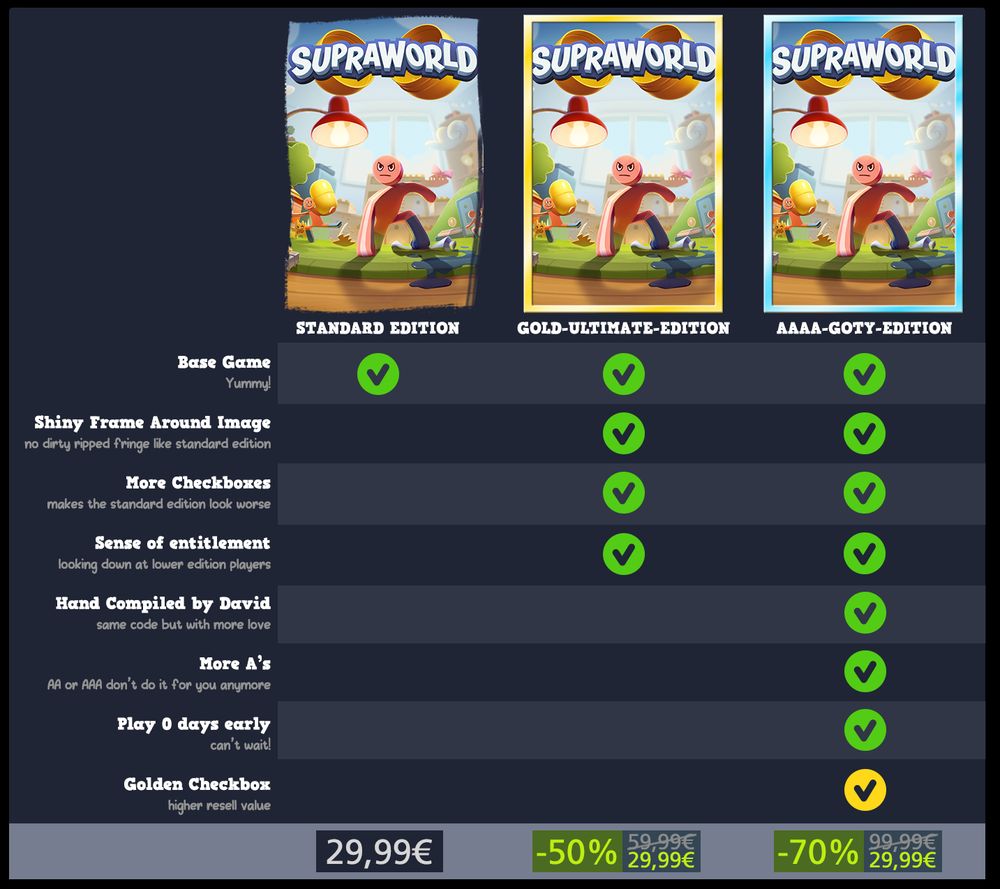1000x889 pixels.
Task: Click the 'can't wait!' subtitle
Action: click(x=240, y=745)
